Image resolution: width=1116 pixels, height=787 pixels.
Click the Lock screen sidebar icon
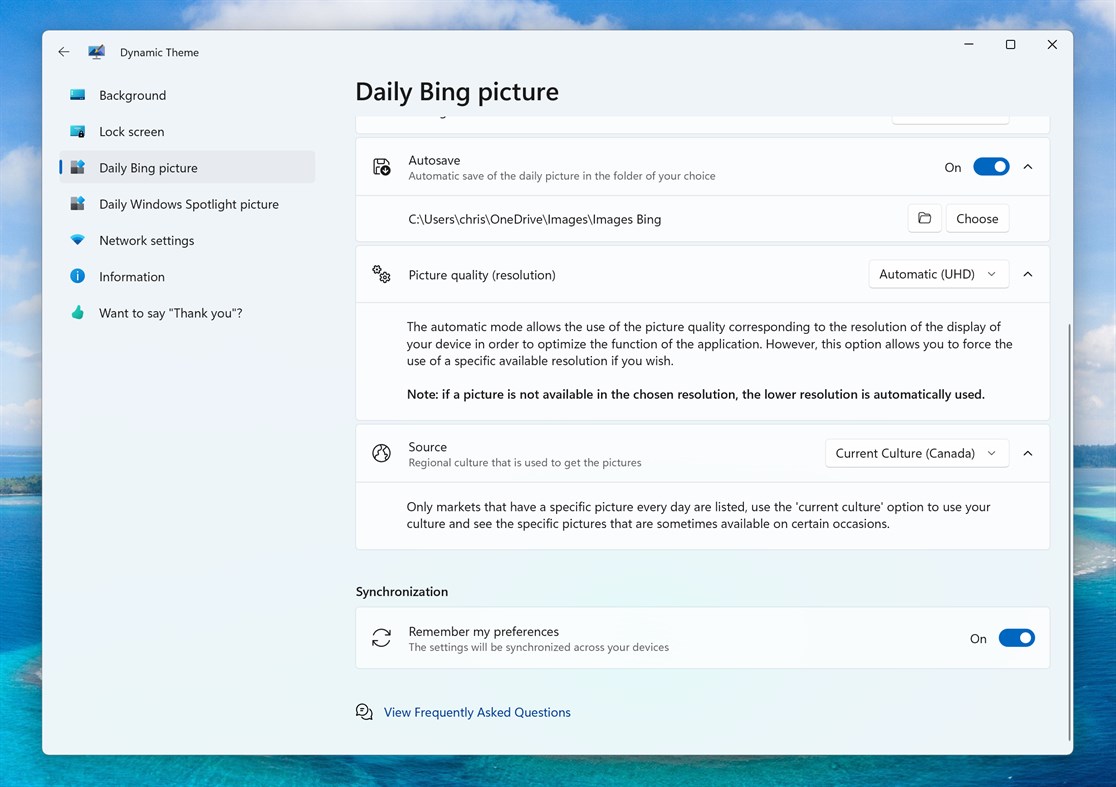(x=78, y=131)
